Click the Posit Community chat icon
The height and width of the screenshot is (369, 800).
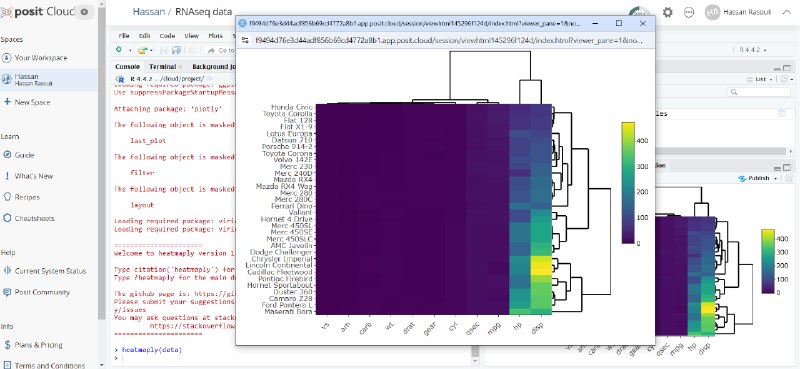tap(7, 292)
